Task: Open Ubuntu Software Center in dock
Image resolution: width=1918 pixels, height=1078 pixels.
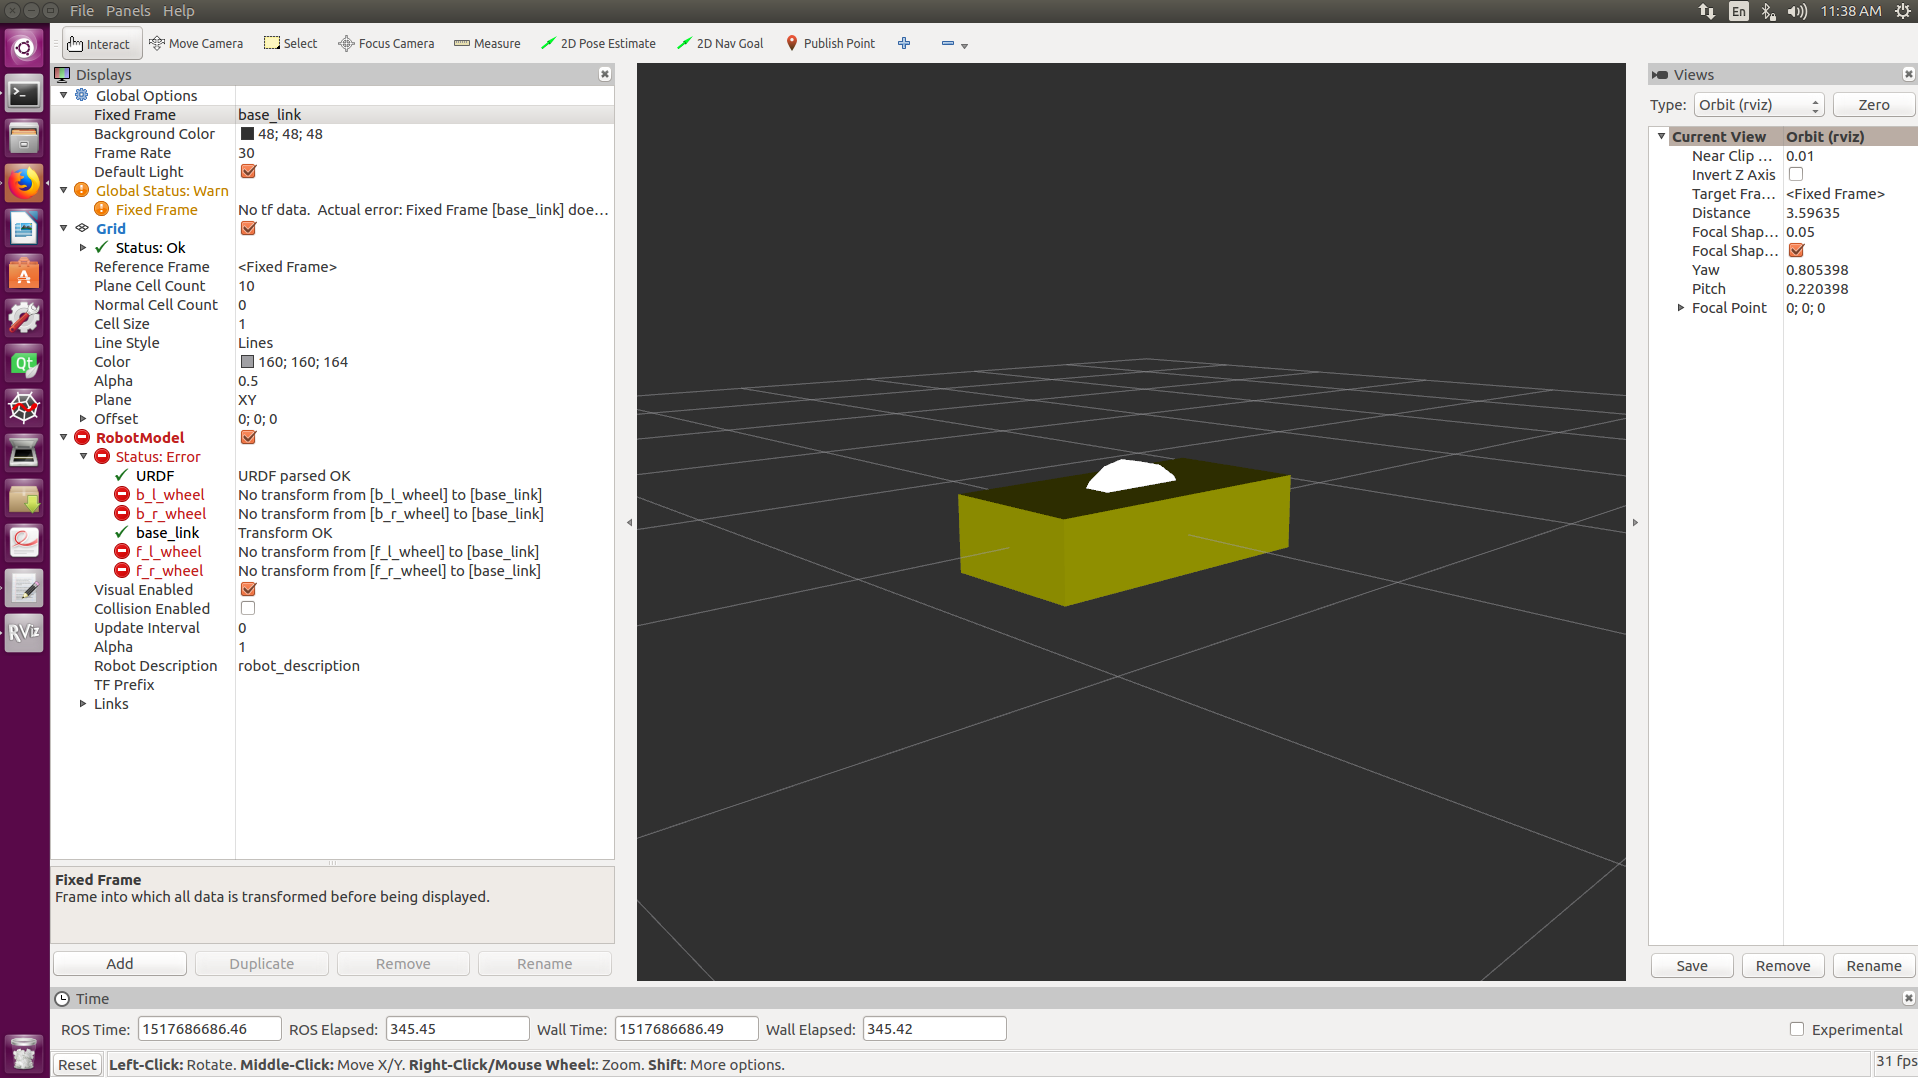Action: click(24, 274)
